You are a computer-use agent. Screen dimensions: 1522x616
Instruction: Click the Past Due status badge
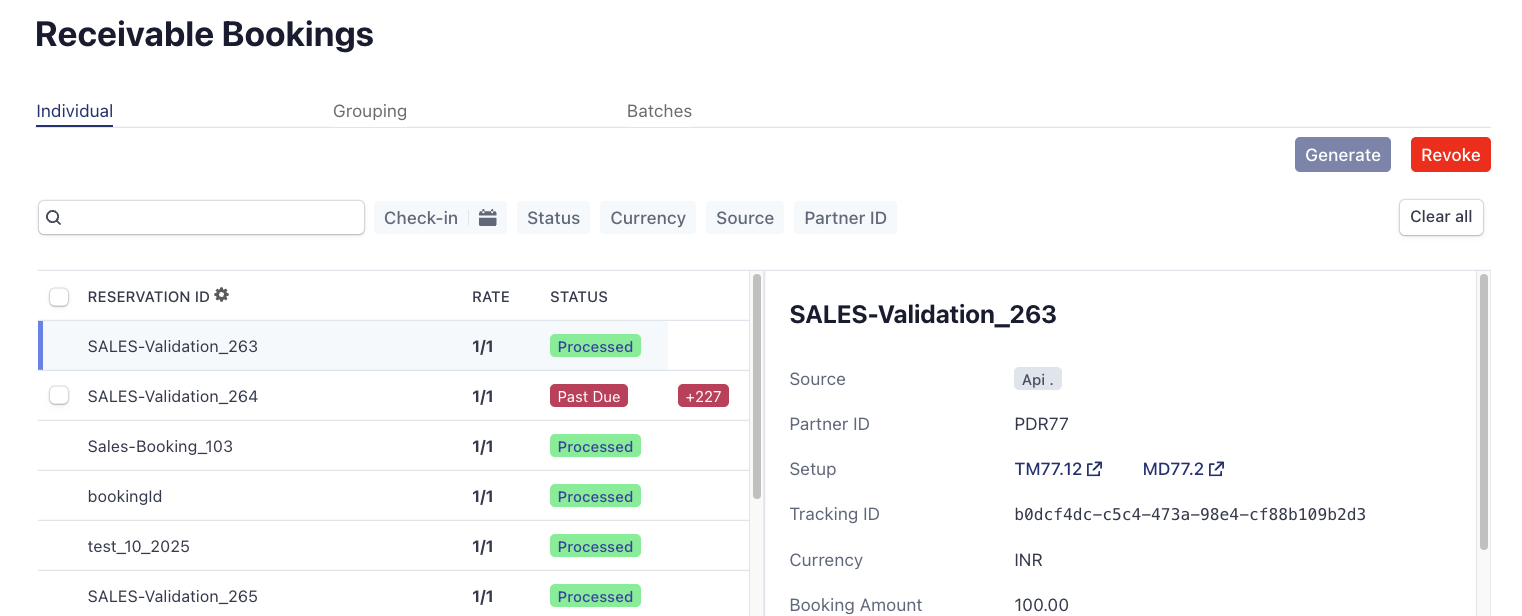589,397
